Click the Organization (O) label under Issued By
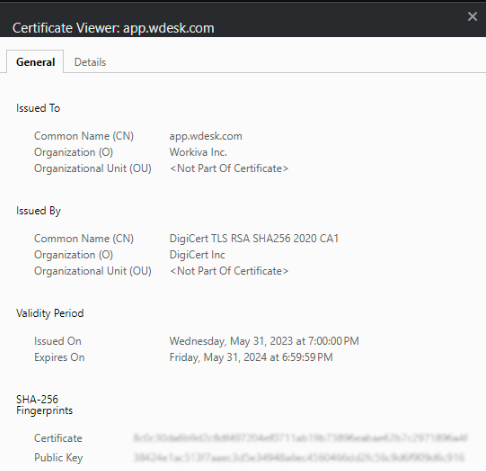 (73, 255)
